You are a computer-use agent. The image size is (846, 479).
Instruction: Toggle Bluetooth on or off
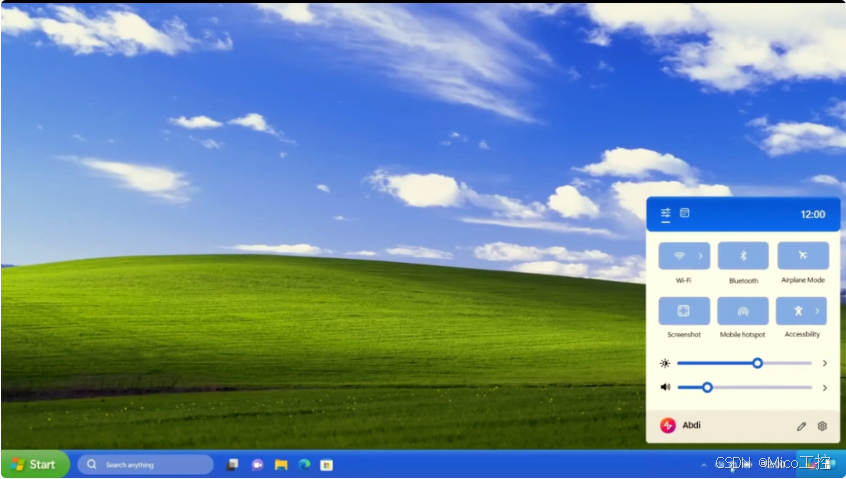(x=743, y=256)
